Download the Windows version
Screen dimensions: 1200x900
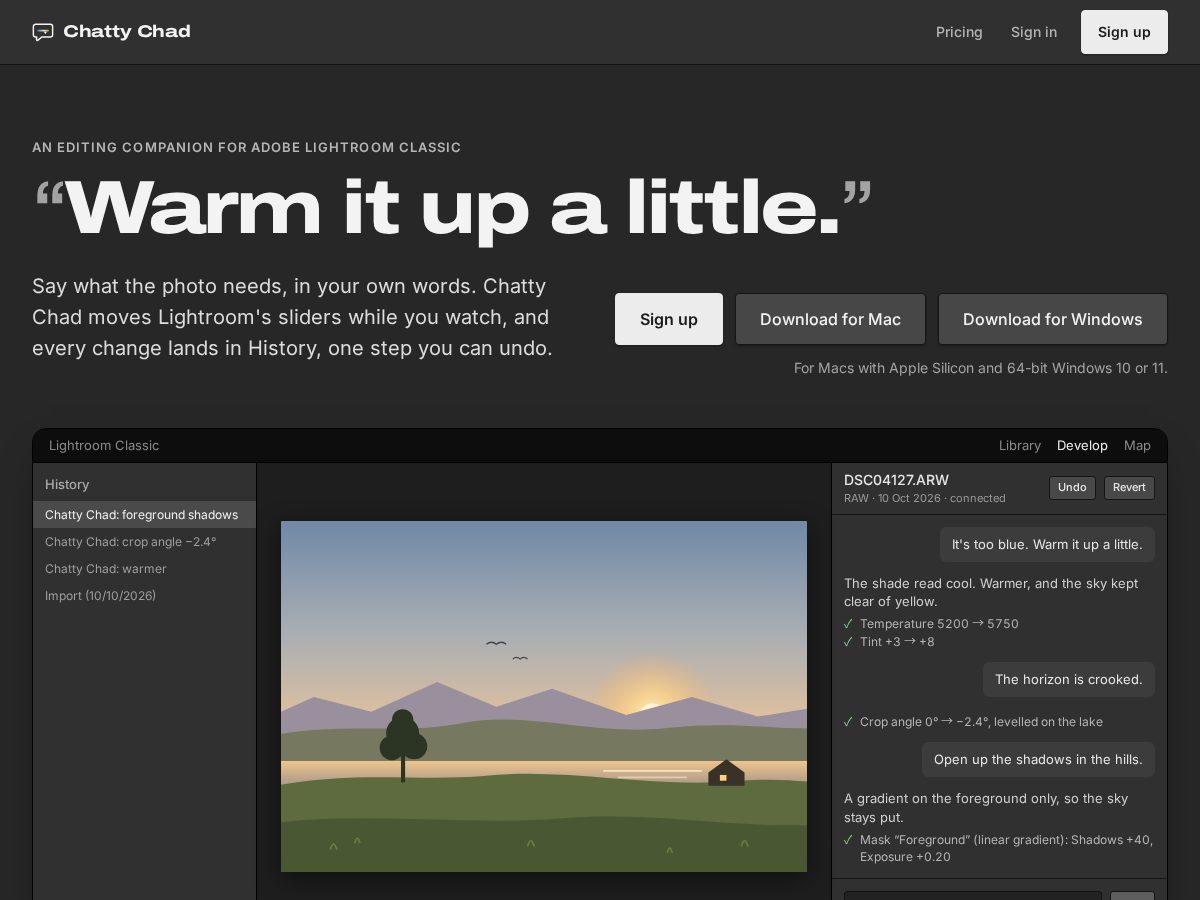[1053, 319]
